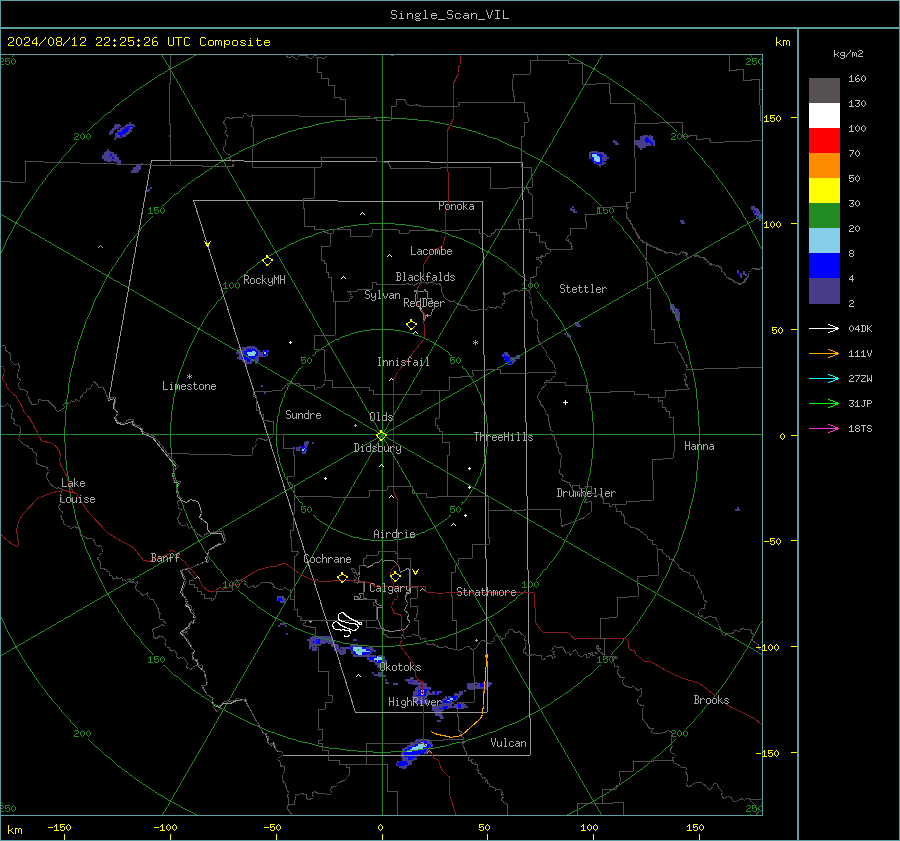Click the white 130 kg/m2 color swatch
Image resolution: width=900 pixels, height=841 pixels.
[x=824, y=115]
